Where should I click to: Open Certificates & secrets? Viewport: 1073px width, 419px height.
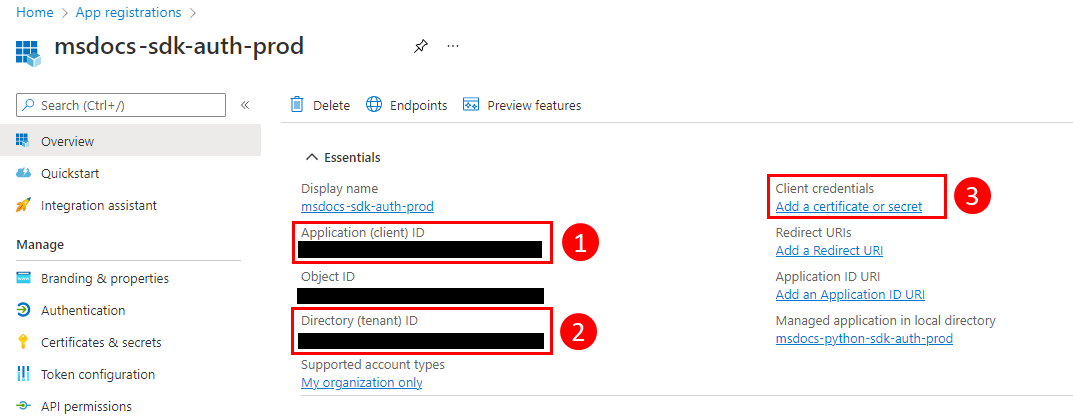pos(101,342)
